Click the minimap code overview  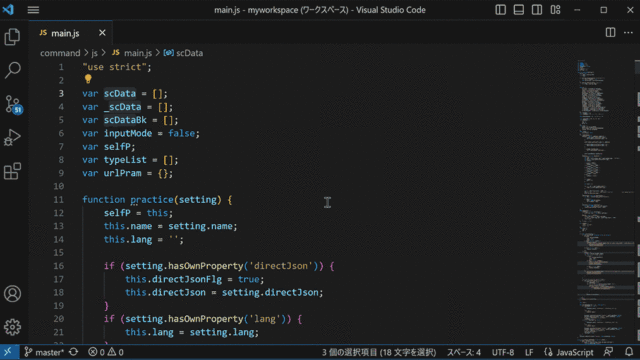(605, 202)
